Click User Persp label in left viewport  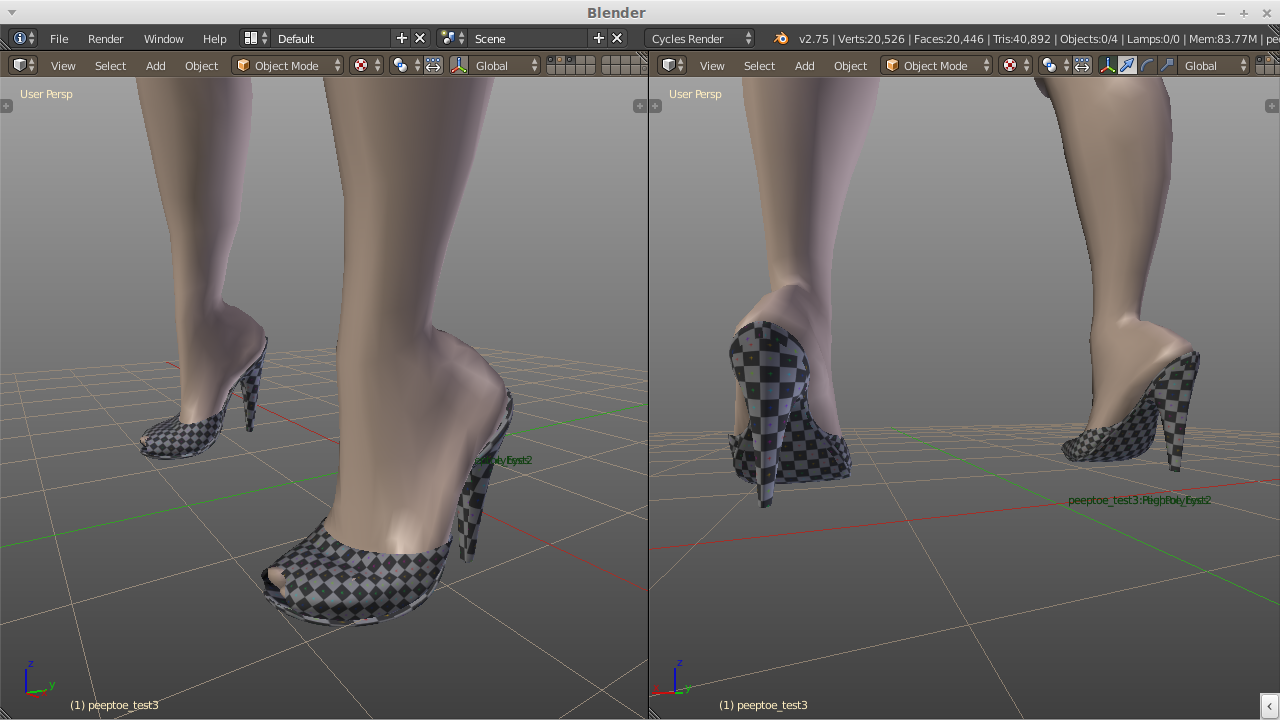(x=46, y=94)
